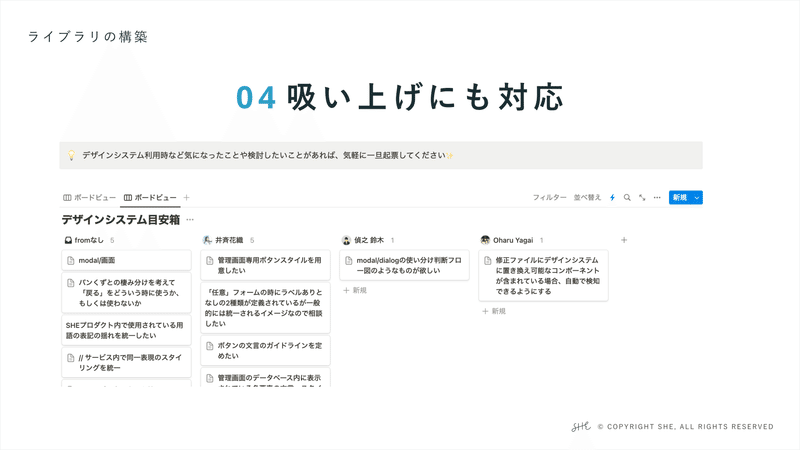800x450 pixels.
Task: Open three-dot options next to デザインシステム目安箱 title
Action: click(190, 219)
